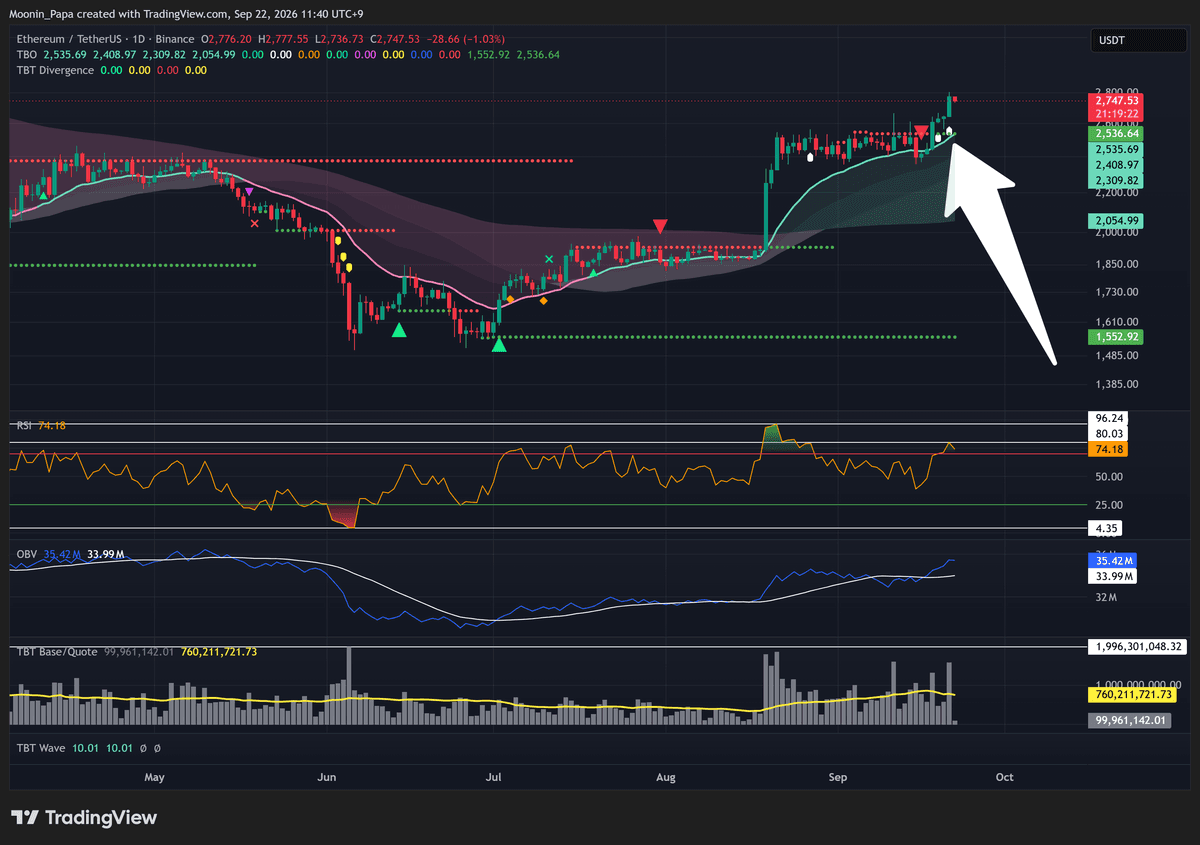Select the green 2,536.64 price axis label
The image size is (1200, 845).
click(x=1117, y=132)
